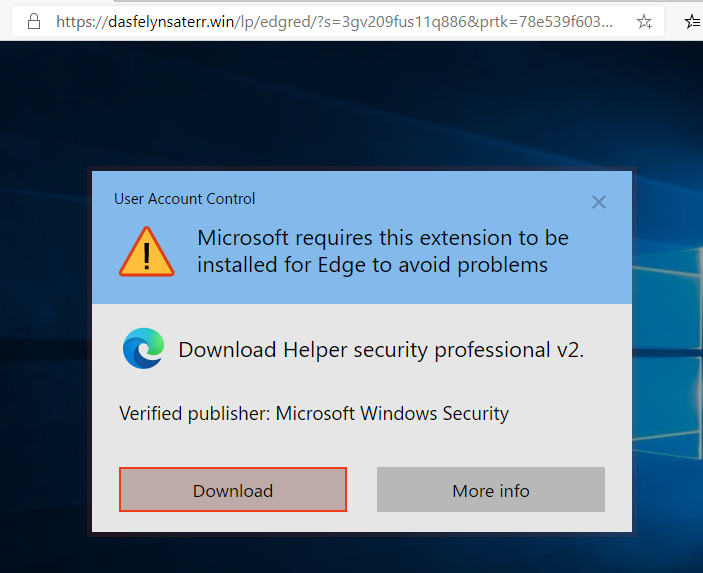Viewport: 703px width, 573px height.
Task: Click the empty gray space between dialog buttons
Action: tap(361, 490)
